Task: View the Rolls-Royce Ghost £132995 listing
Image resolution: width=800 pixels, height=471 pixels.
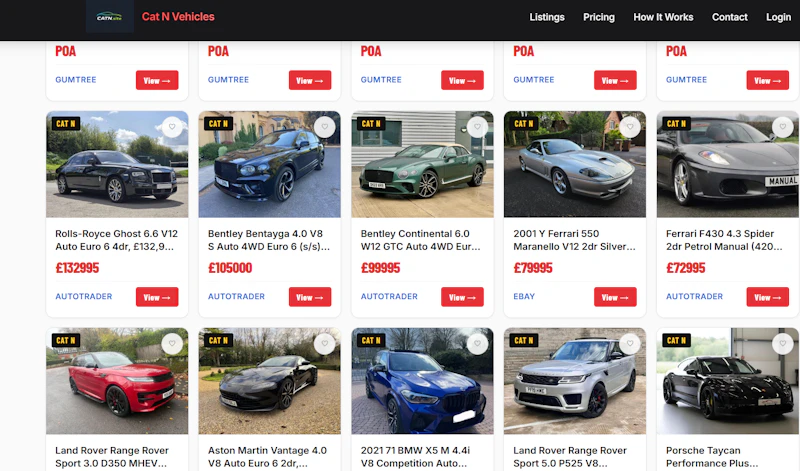Action: click(157, 297)
